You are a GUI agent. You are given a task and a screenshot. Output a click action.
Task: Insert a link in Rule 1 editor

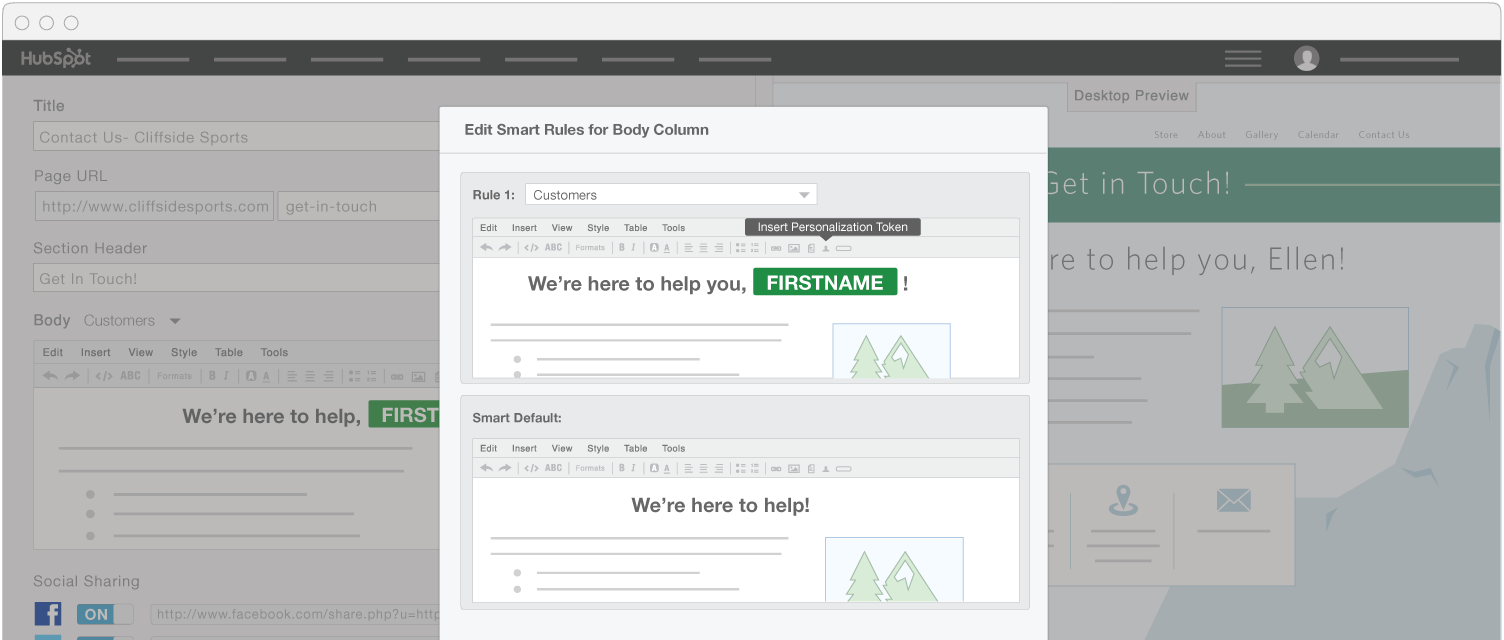[x=776, y=248]
